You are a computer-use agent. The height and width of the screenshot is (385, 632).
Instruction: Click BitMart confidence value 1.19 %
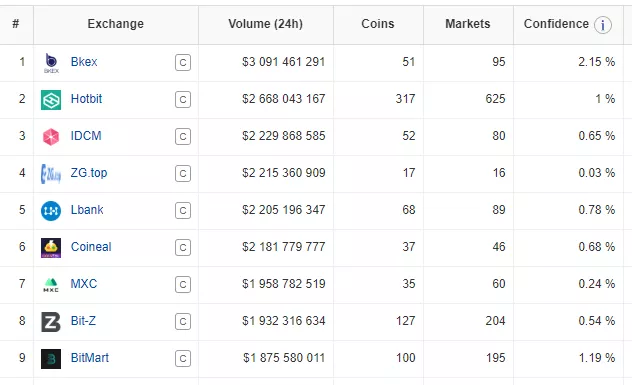(x=597, y=358)
